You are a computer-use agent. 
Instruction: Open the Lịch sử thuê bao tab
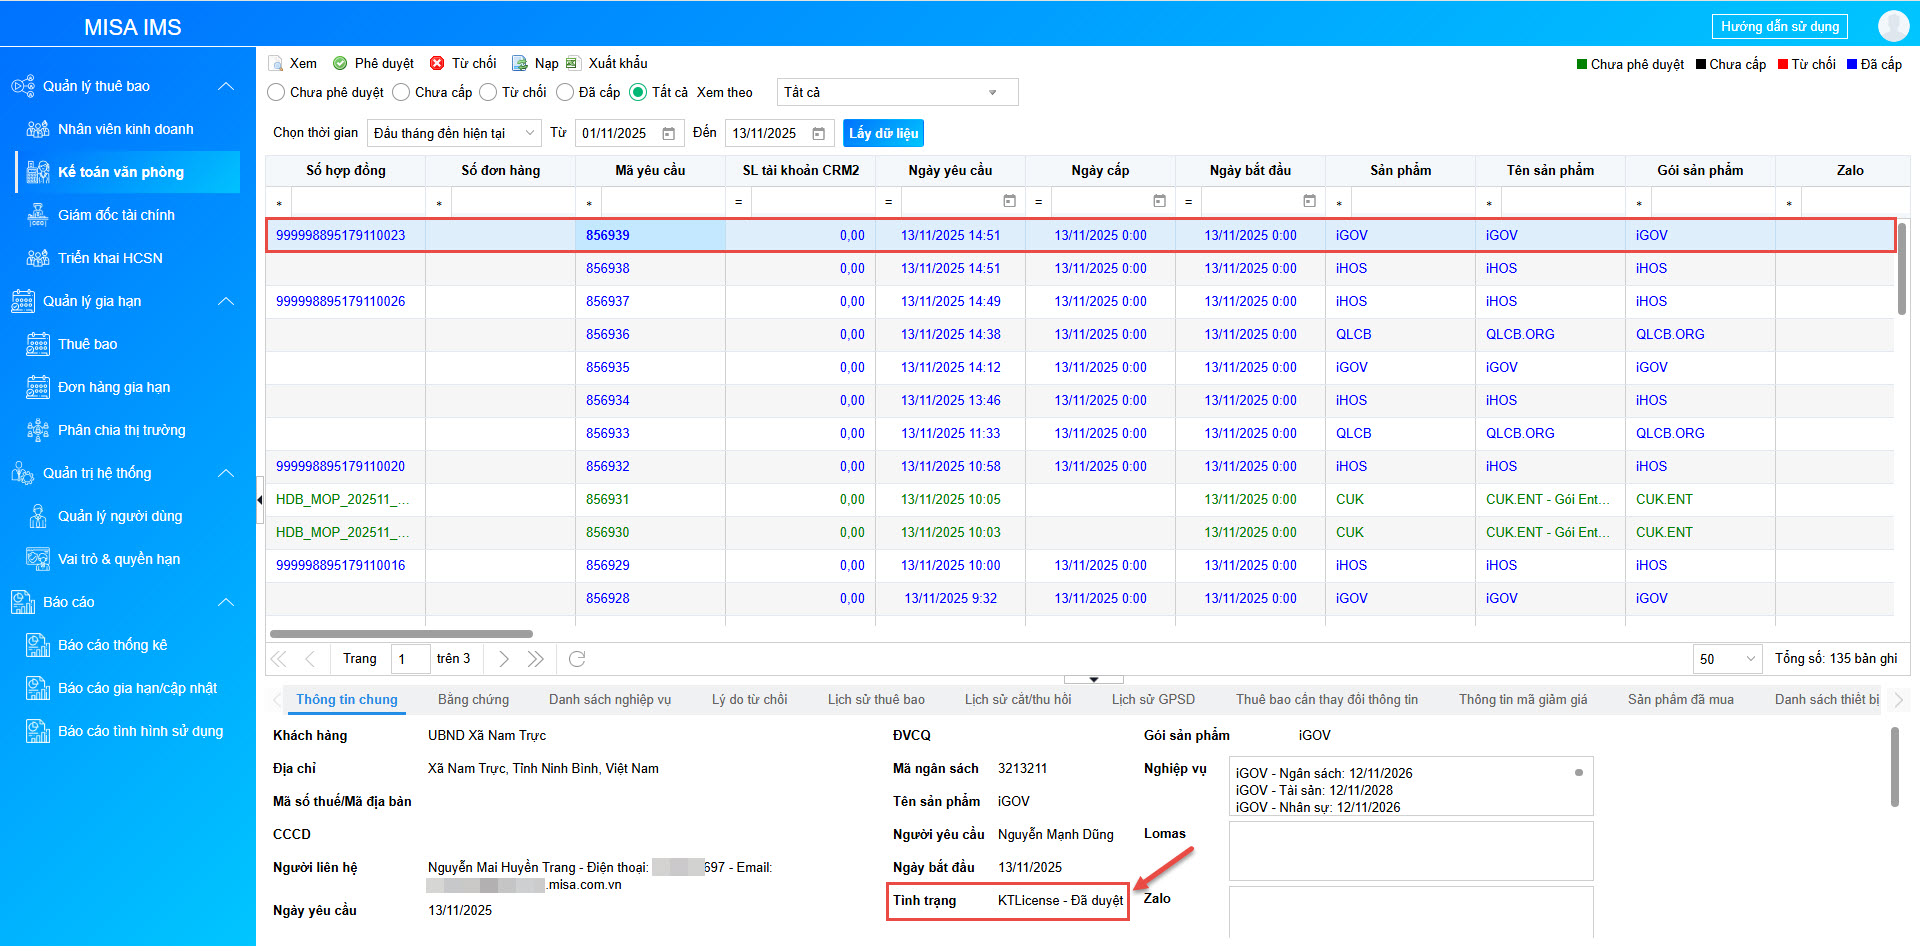click(876, 700)
